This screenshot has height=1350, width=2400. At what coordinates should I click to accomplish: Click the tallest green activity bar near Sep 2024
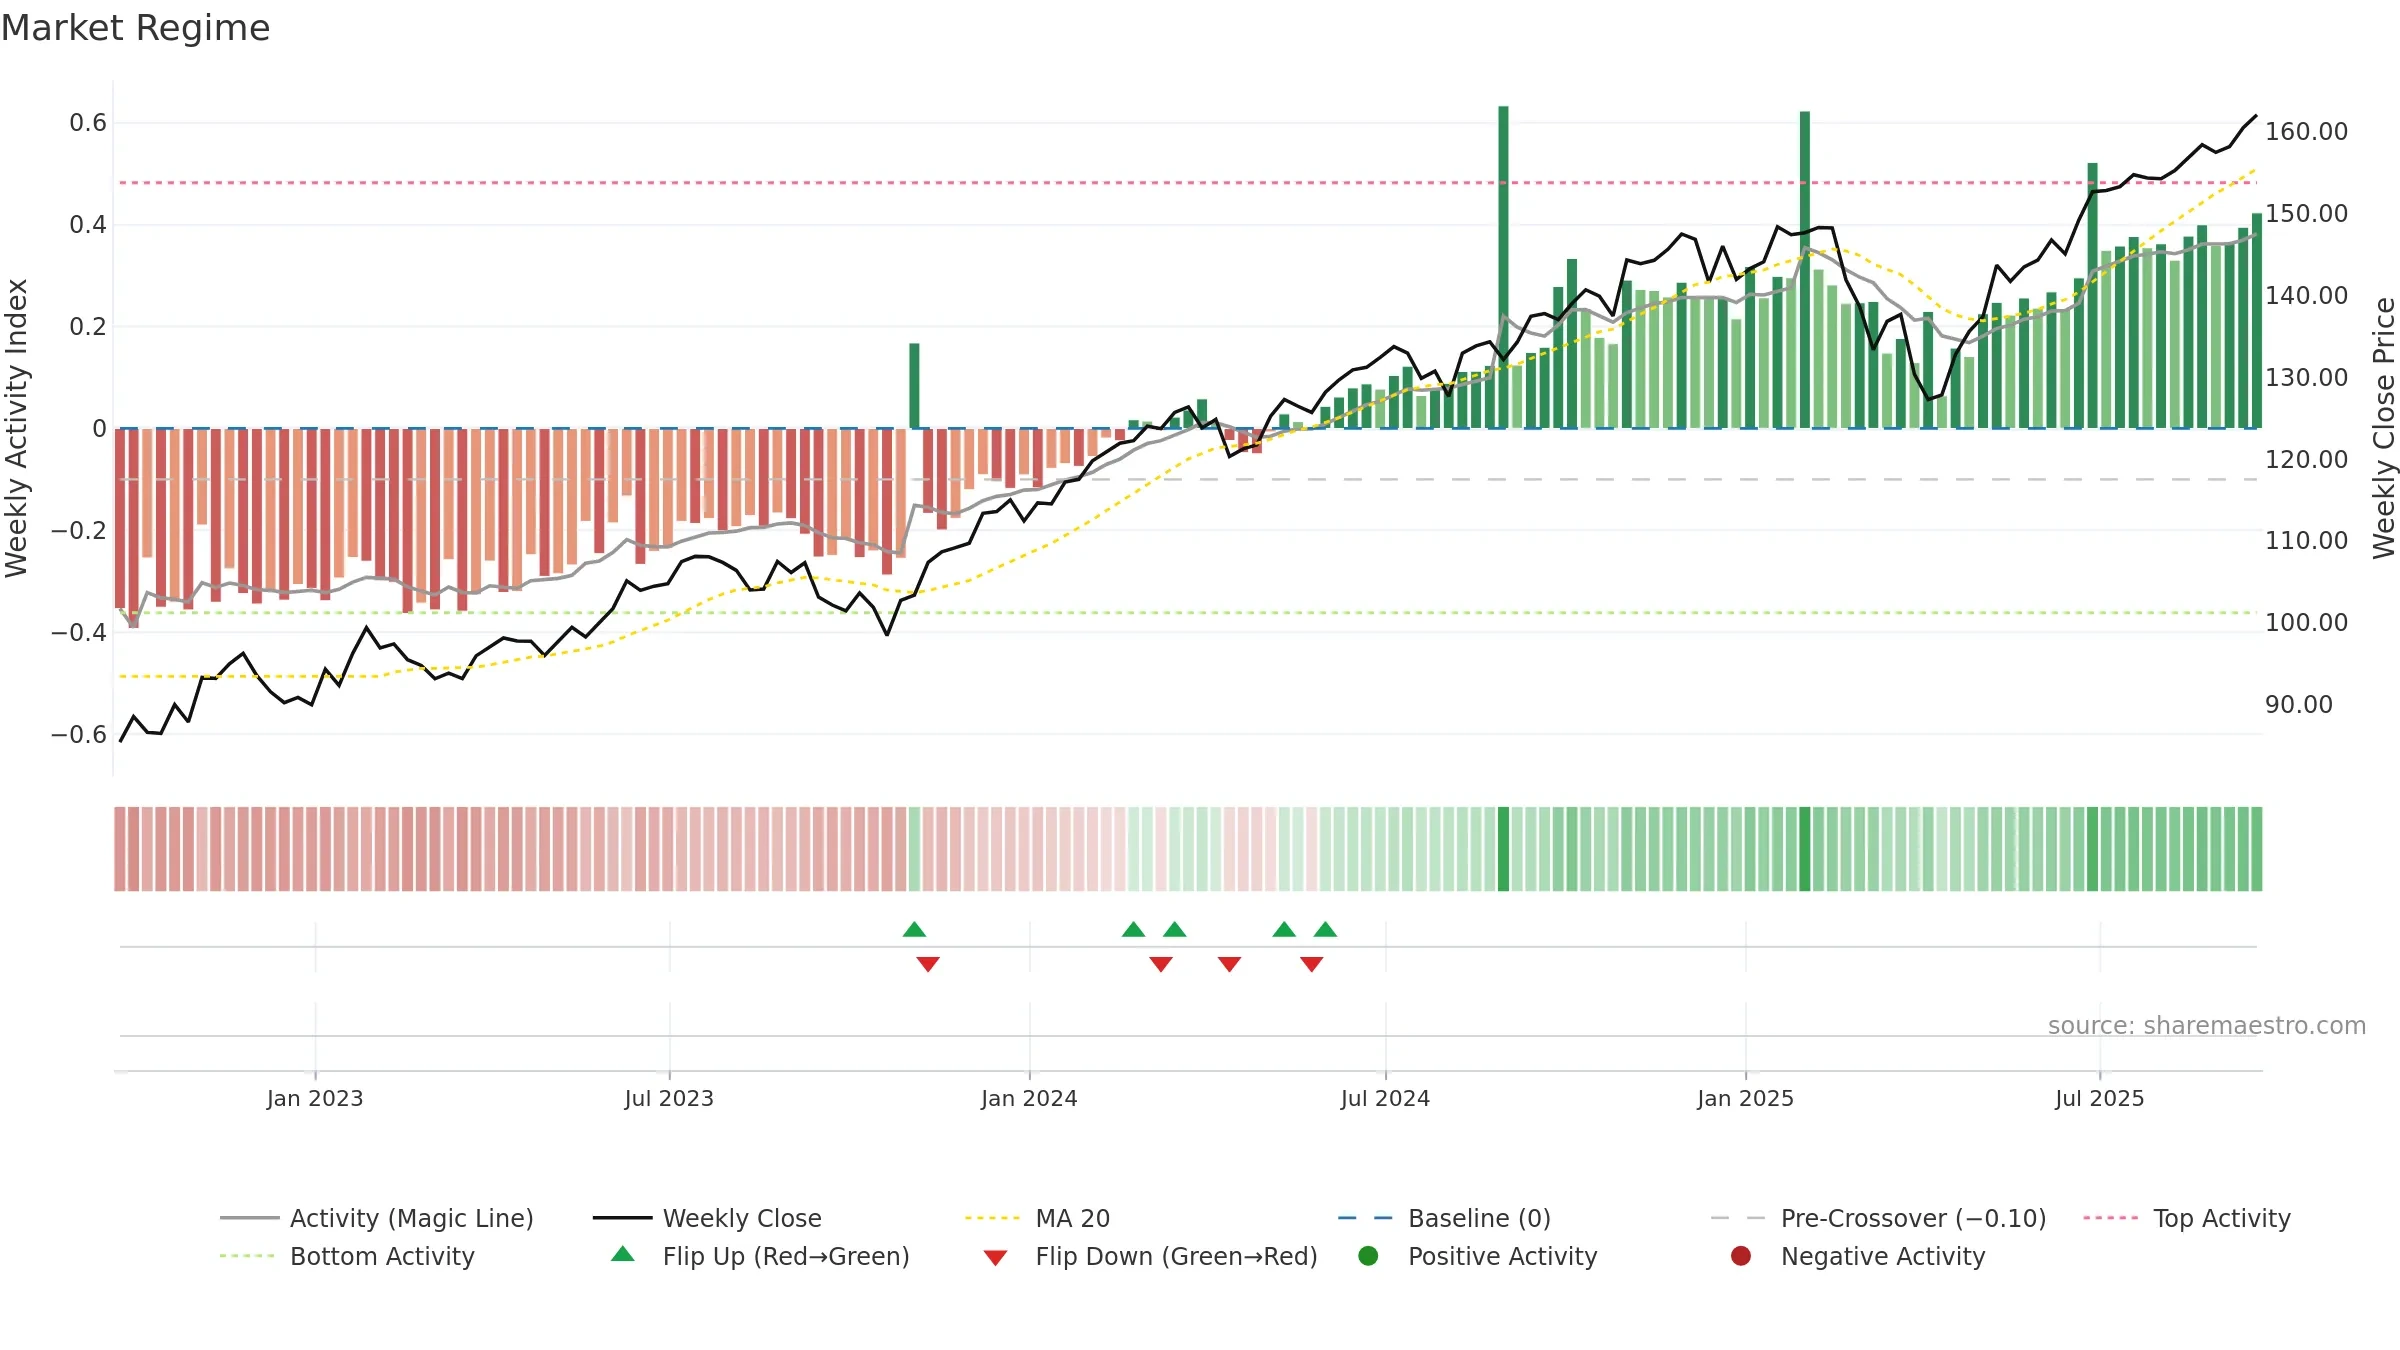[1503, 267]
